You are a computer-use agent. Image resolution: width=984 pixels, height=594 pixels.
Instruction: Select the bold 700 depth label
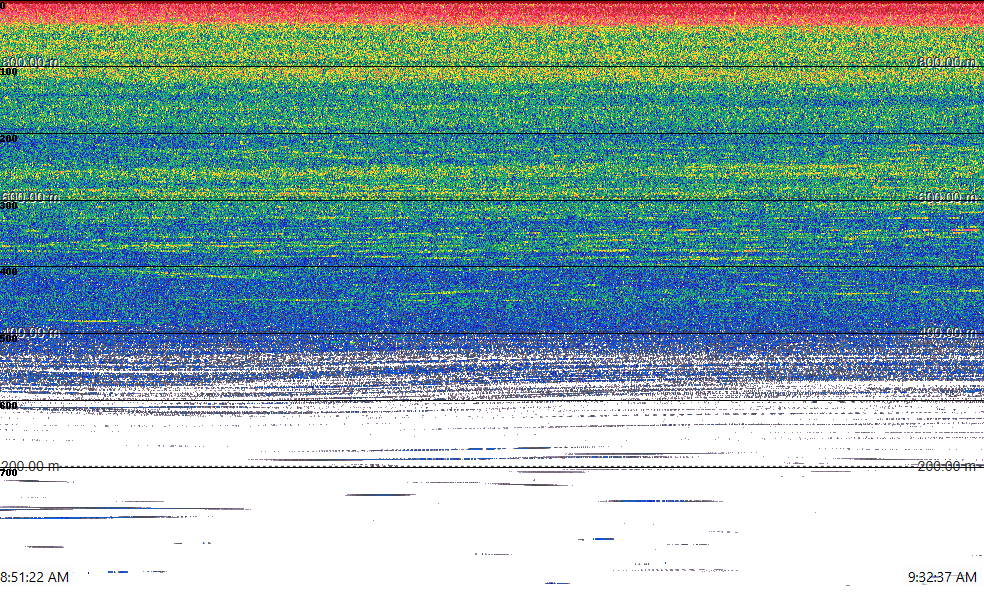9,473
